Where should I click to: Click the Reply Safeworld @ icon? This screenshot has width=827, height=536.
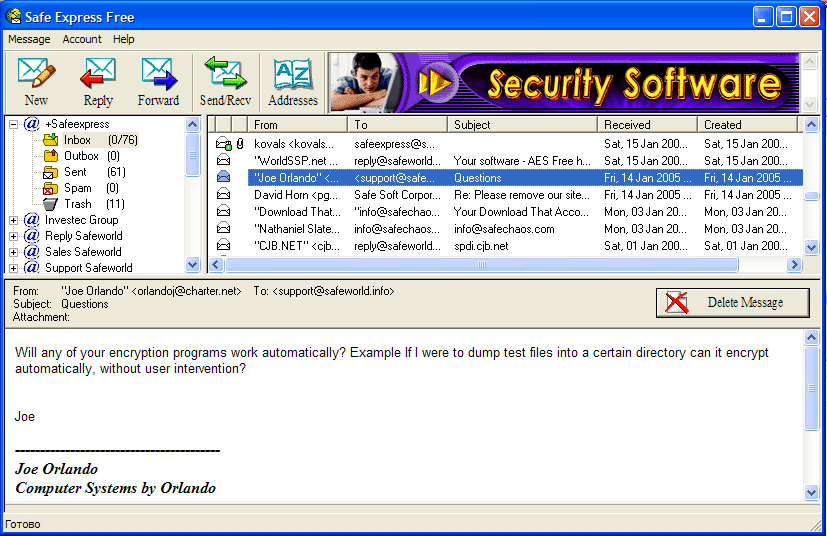[32, 235]
